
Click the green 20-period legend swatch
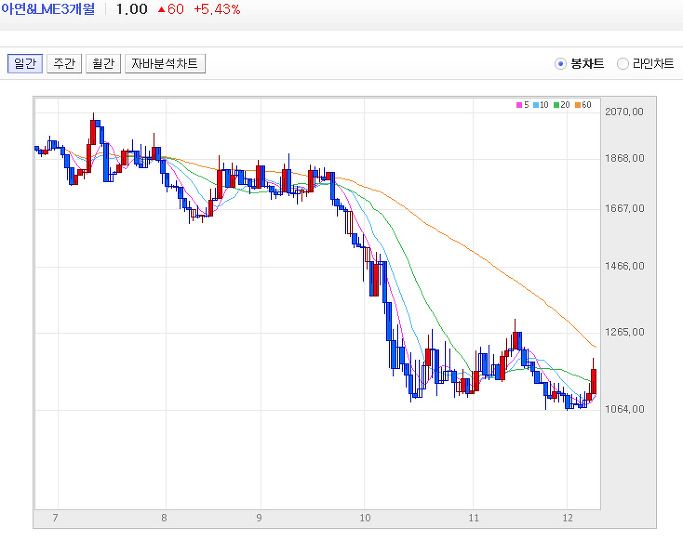coord(556,105)
